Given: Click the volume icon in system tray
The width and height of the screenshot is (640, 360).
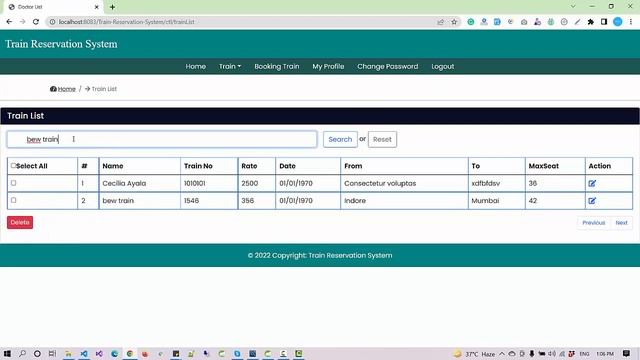Looking at the screenshot, I should coord(552,353).
